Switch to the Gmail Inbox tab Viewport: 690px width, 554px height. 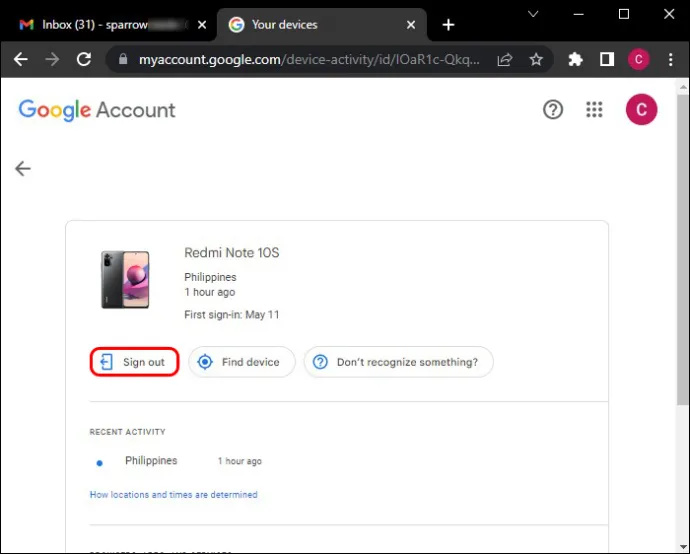(x=101, y=25)
